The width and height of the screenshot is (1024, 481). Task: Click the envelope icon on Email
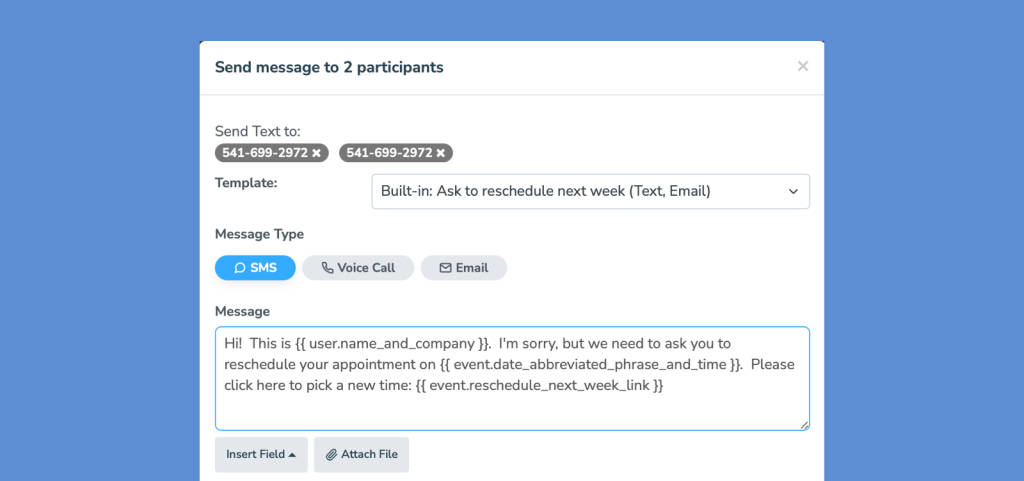point(445,268)
